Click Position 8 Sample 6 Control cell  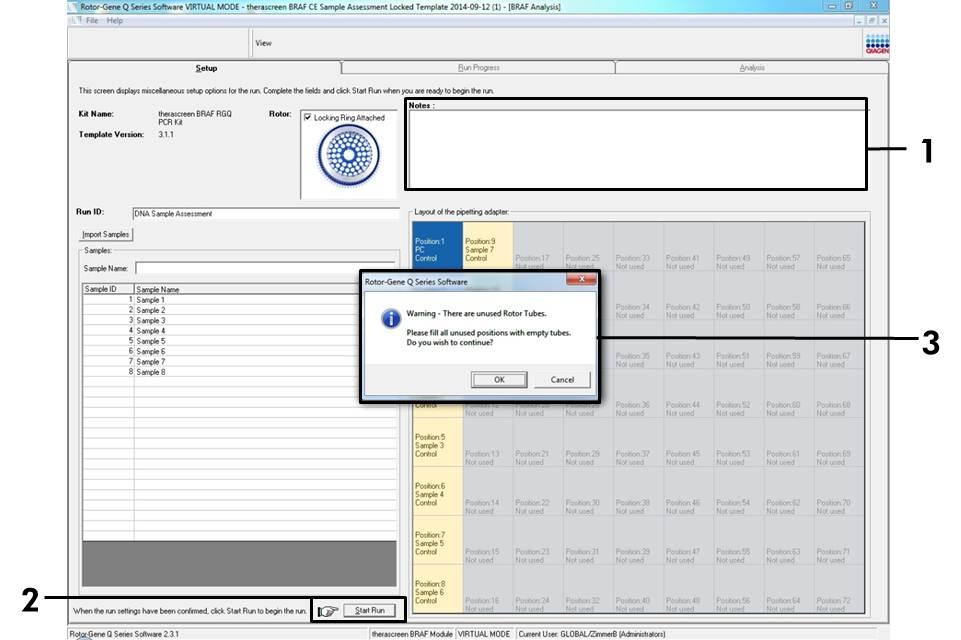[438, 589]
